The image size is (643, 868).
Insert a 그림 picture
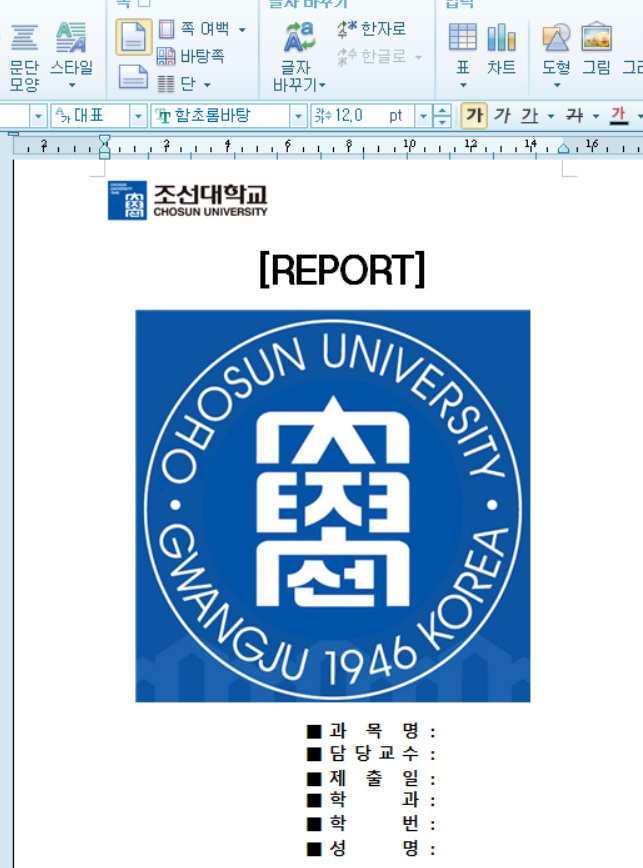click(x=596, y=49)
